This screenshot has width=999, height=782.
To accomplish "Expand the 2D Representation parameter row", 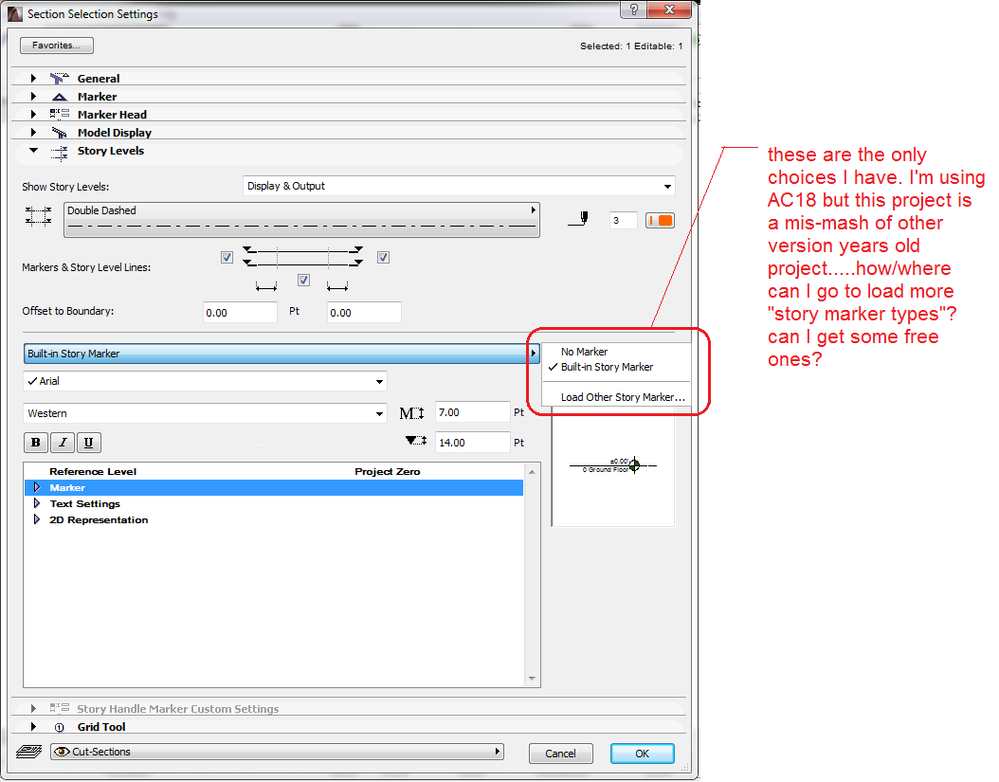I will (x=37, y=519).
